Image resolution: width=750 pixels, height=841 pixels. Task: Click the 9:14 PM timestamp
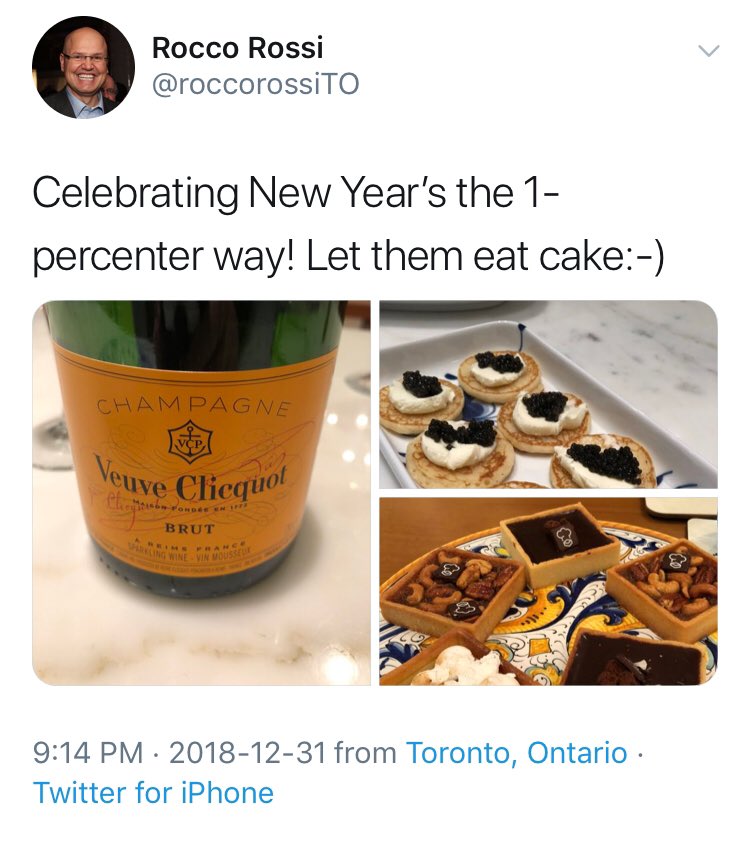click(x=88, y=752)
